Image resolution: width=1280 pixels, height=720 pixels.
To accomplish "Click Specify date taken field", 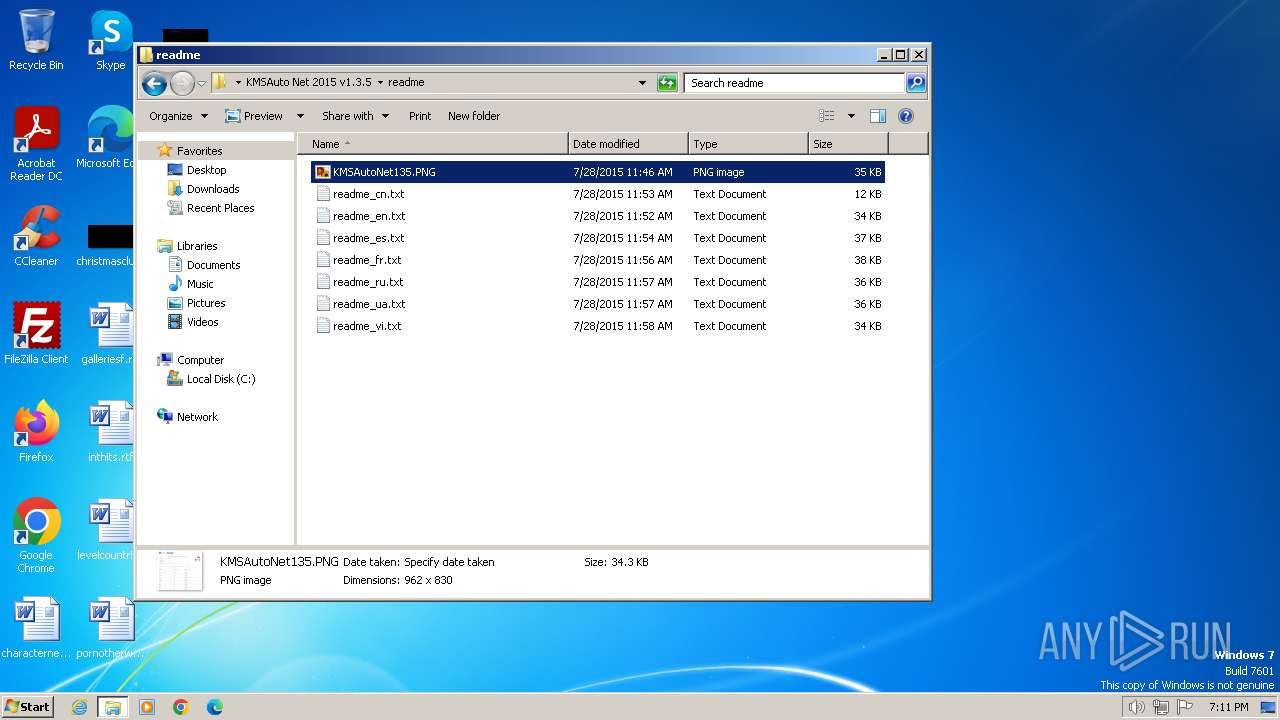I will coord(449,562).
